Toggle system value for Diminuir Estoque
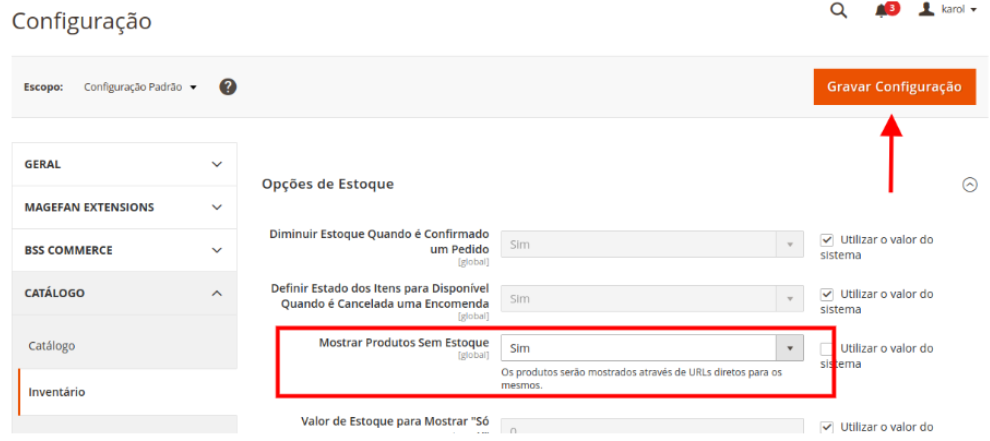The image size is (990, 441). (x=826, y=240)
